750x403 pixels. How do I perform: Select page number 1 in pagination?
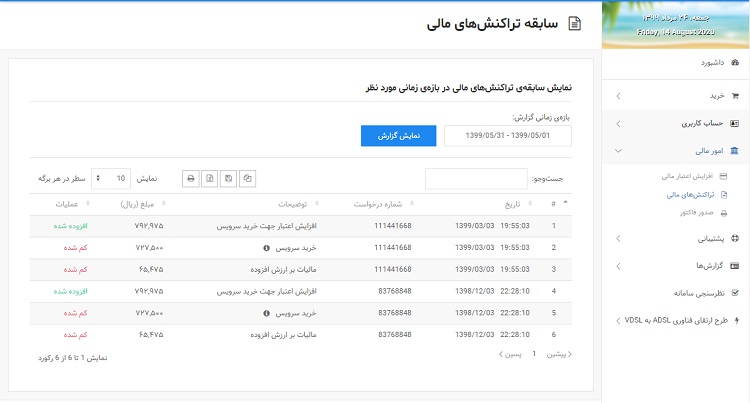(x=534, y=354)
